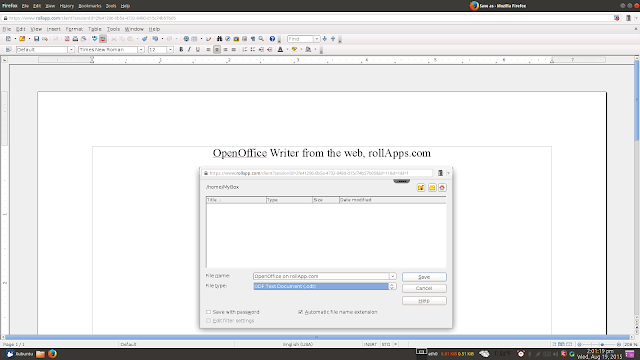The image size is (640, 360).
Task: Open the File menu in OpenOffice
Action: (x=7, y=29)
